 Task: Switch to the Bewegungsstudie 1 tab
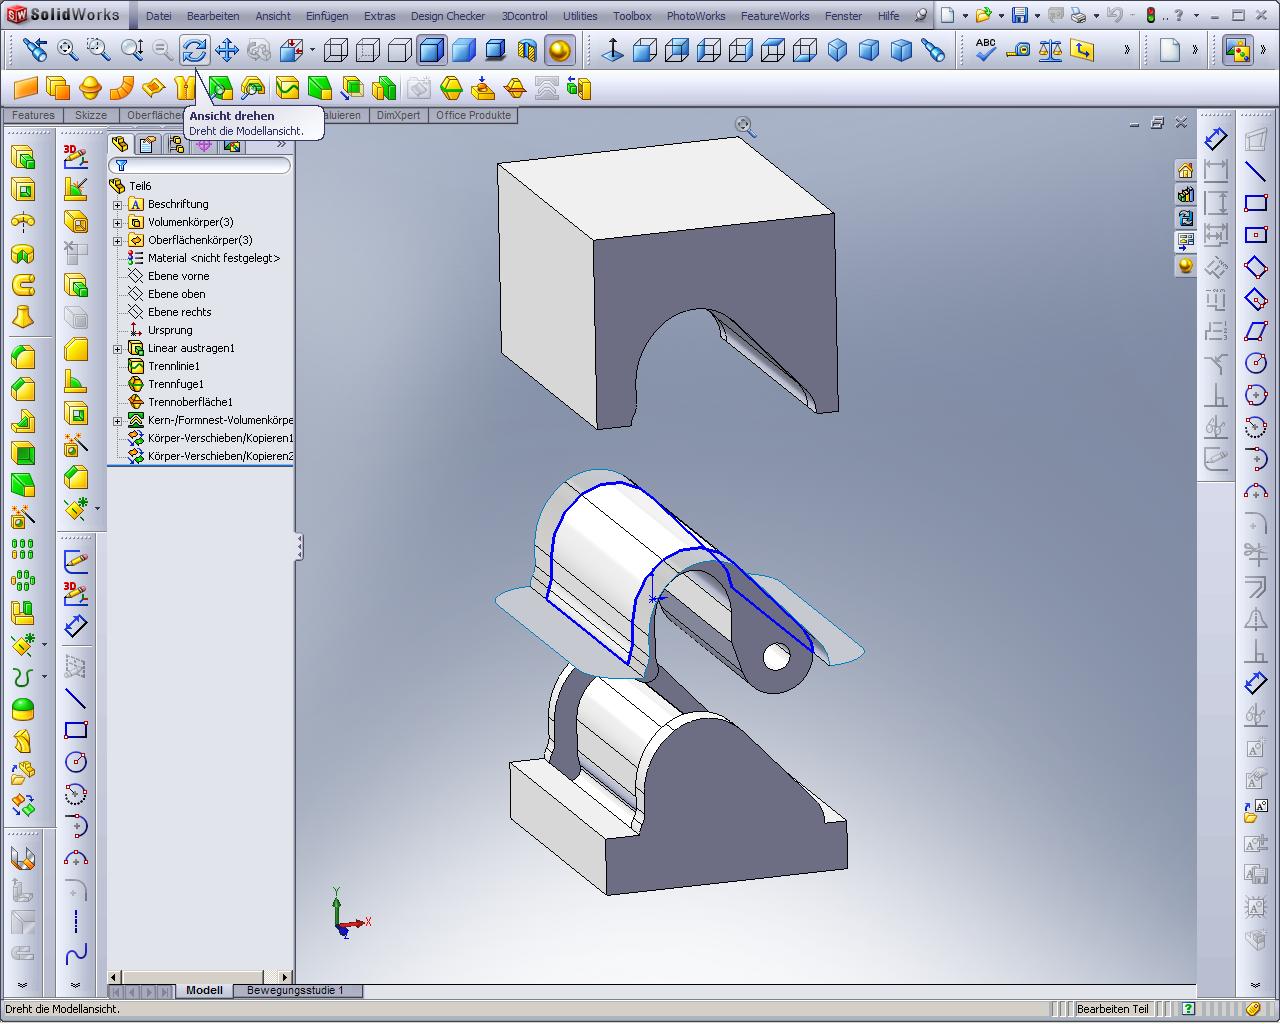click(x=295, y=990)
